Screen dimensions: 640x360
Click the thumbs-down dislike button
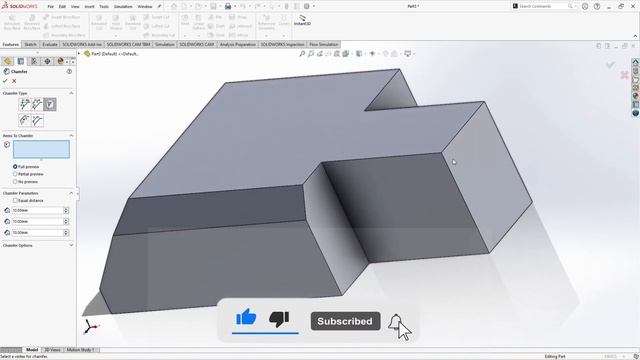click(279, 318)
